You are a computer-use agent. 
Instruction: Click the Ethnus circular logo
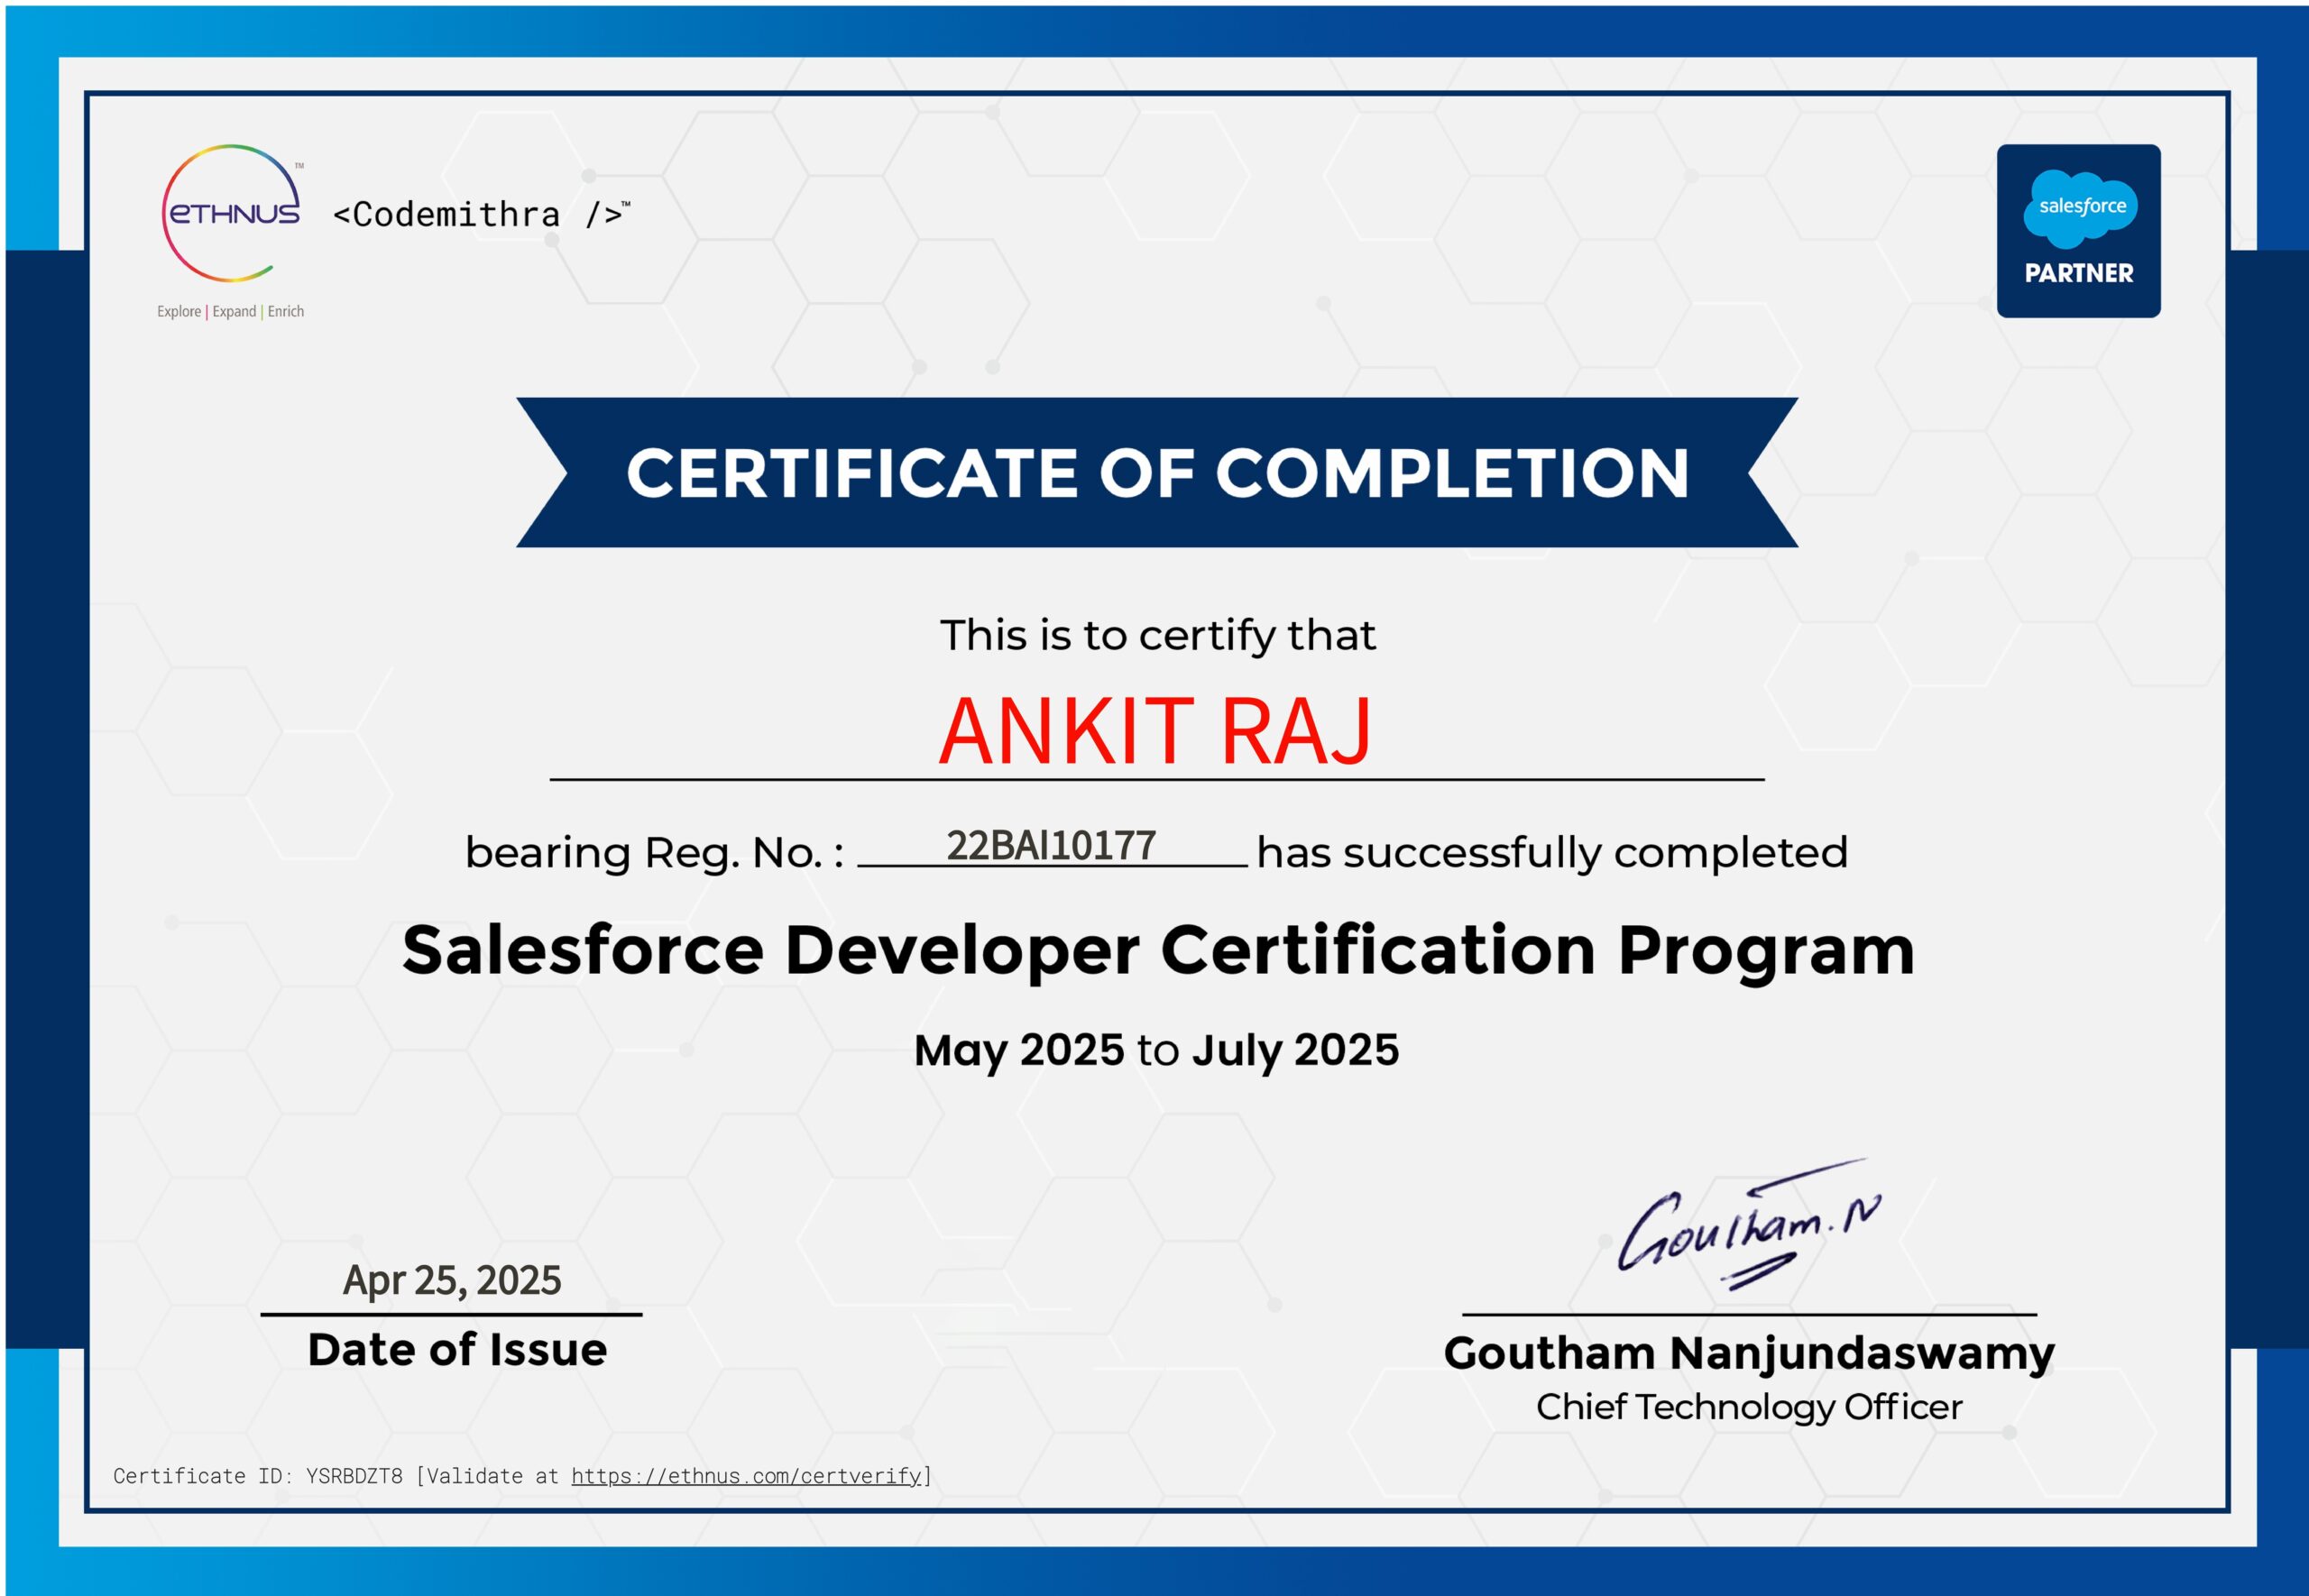click(x=232, y=214)
